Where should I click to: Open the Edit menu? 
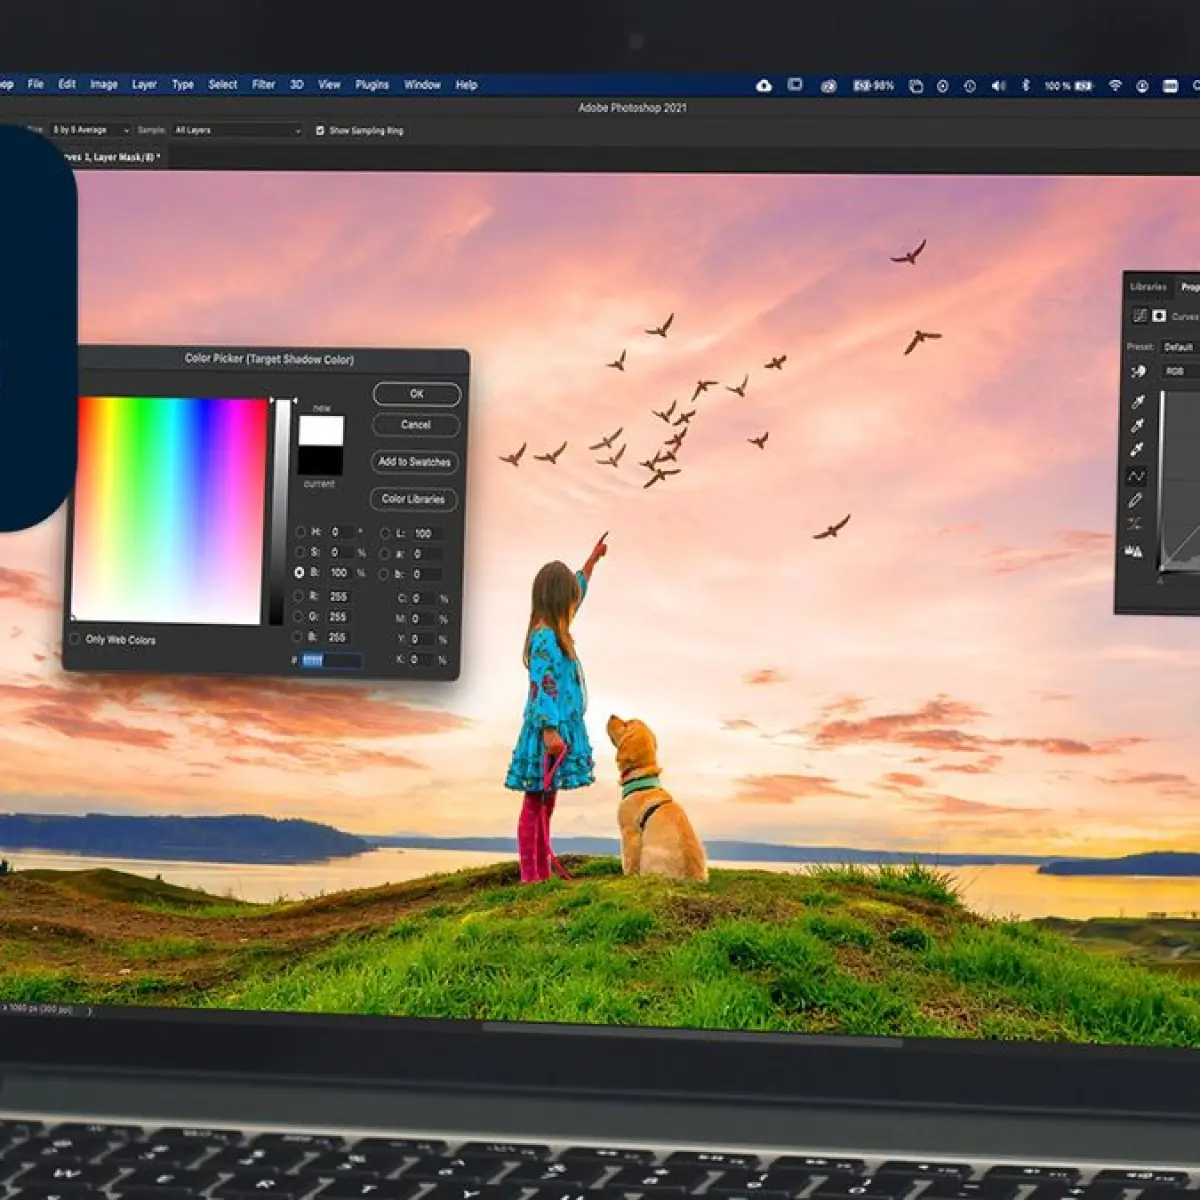(67, 85)
